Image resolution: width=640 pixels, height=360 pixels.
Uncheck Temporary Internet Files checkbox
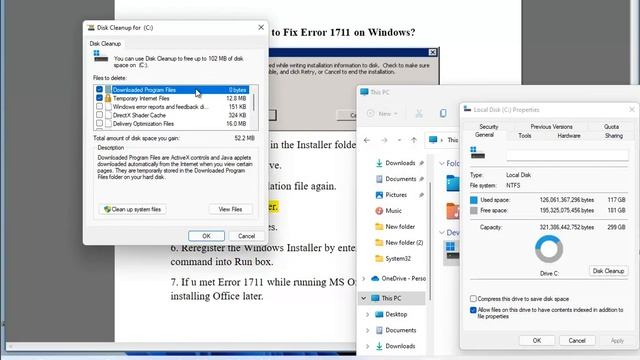coord(99,98)
